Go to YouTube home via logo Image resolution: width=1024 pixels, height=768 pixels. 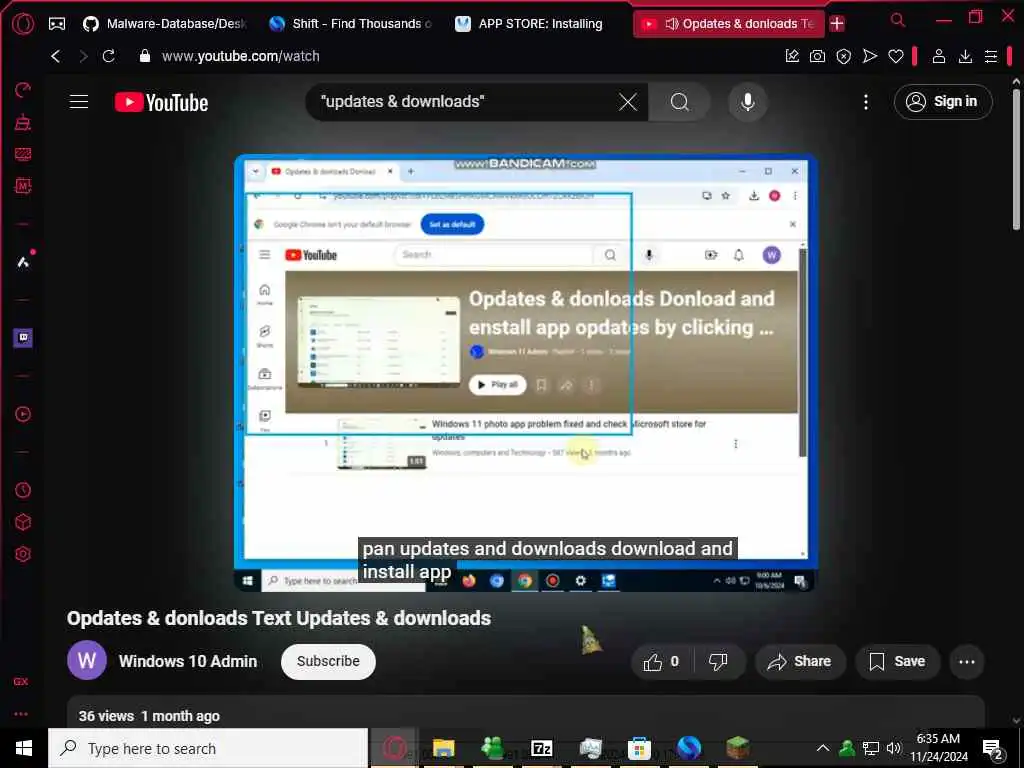click(x=161, y=103)
